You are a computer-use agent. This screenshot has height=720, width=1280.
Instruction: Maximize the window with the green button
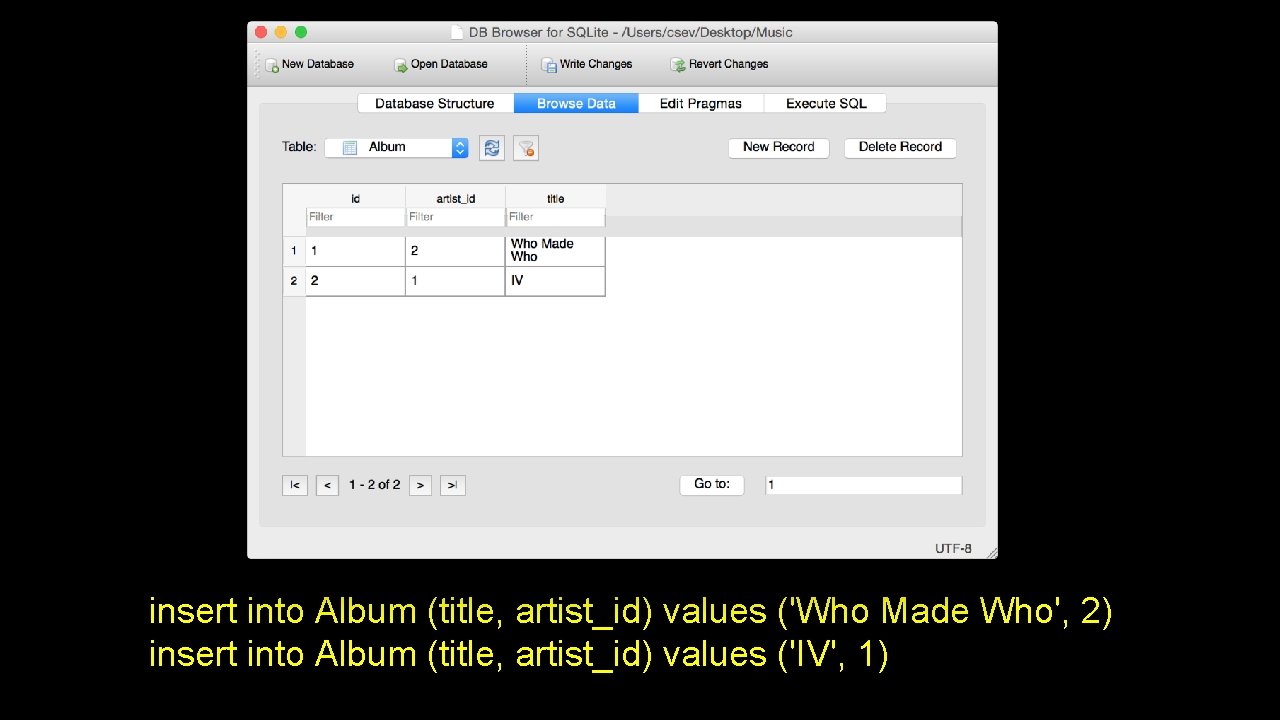tap(301, 32)
